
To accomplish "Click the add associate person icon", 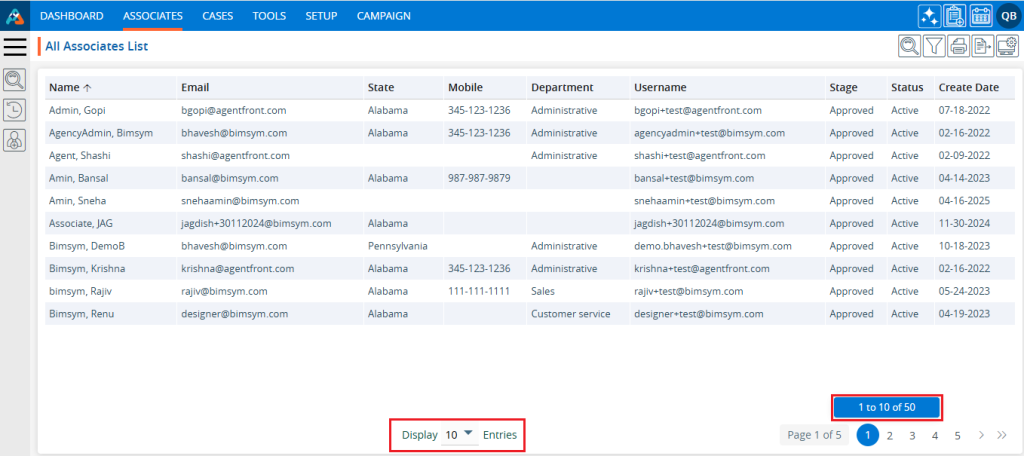I will (15, 142).
